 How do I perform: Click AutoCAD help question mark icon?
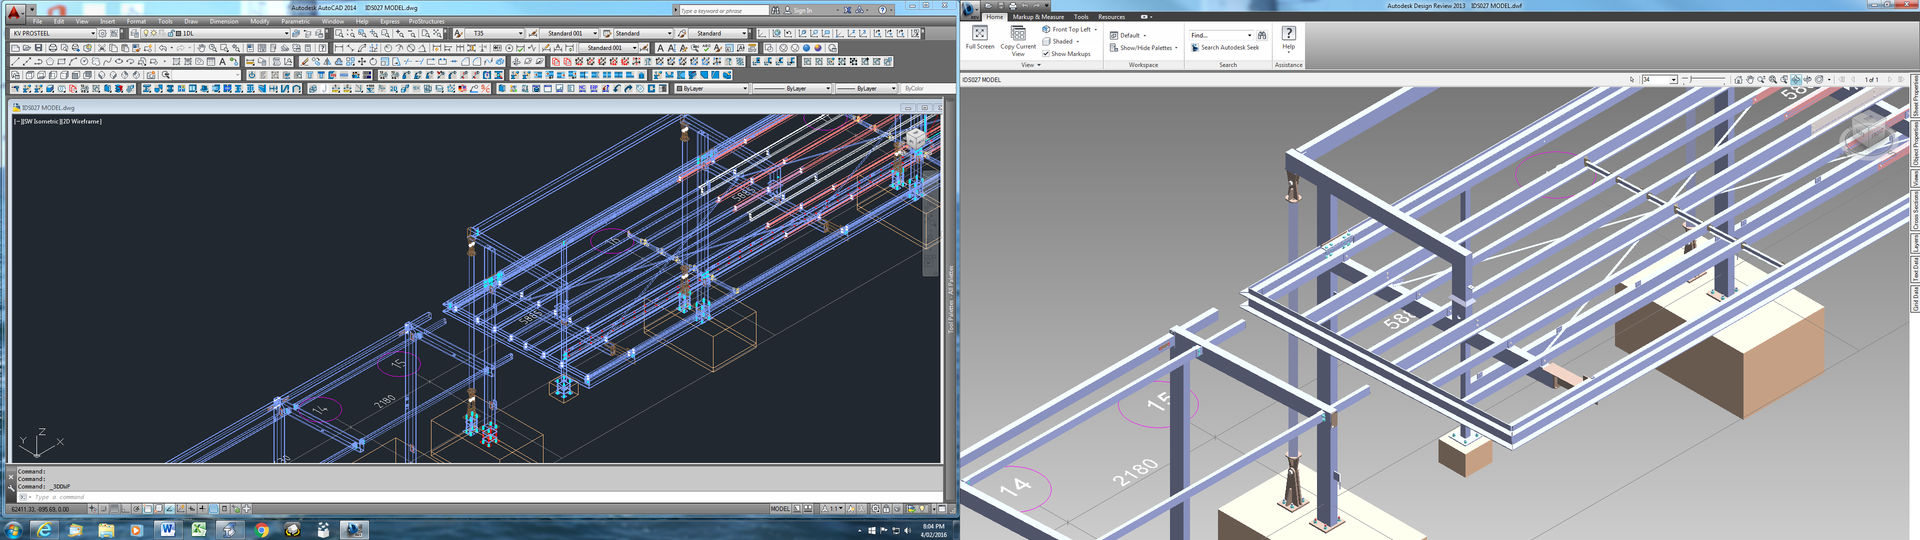pos(882,10)
